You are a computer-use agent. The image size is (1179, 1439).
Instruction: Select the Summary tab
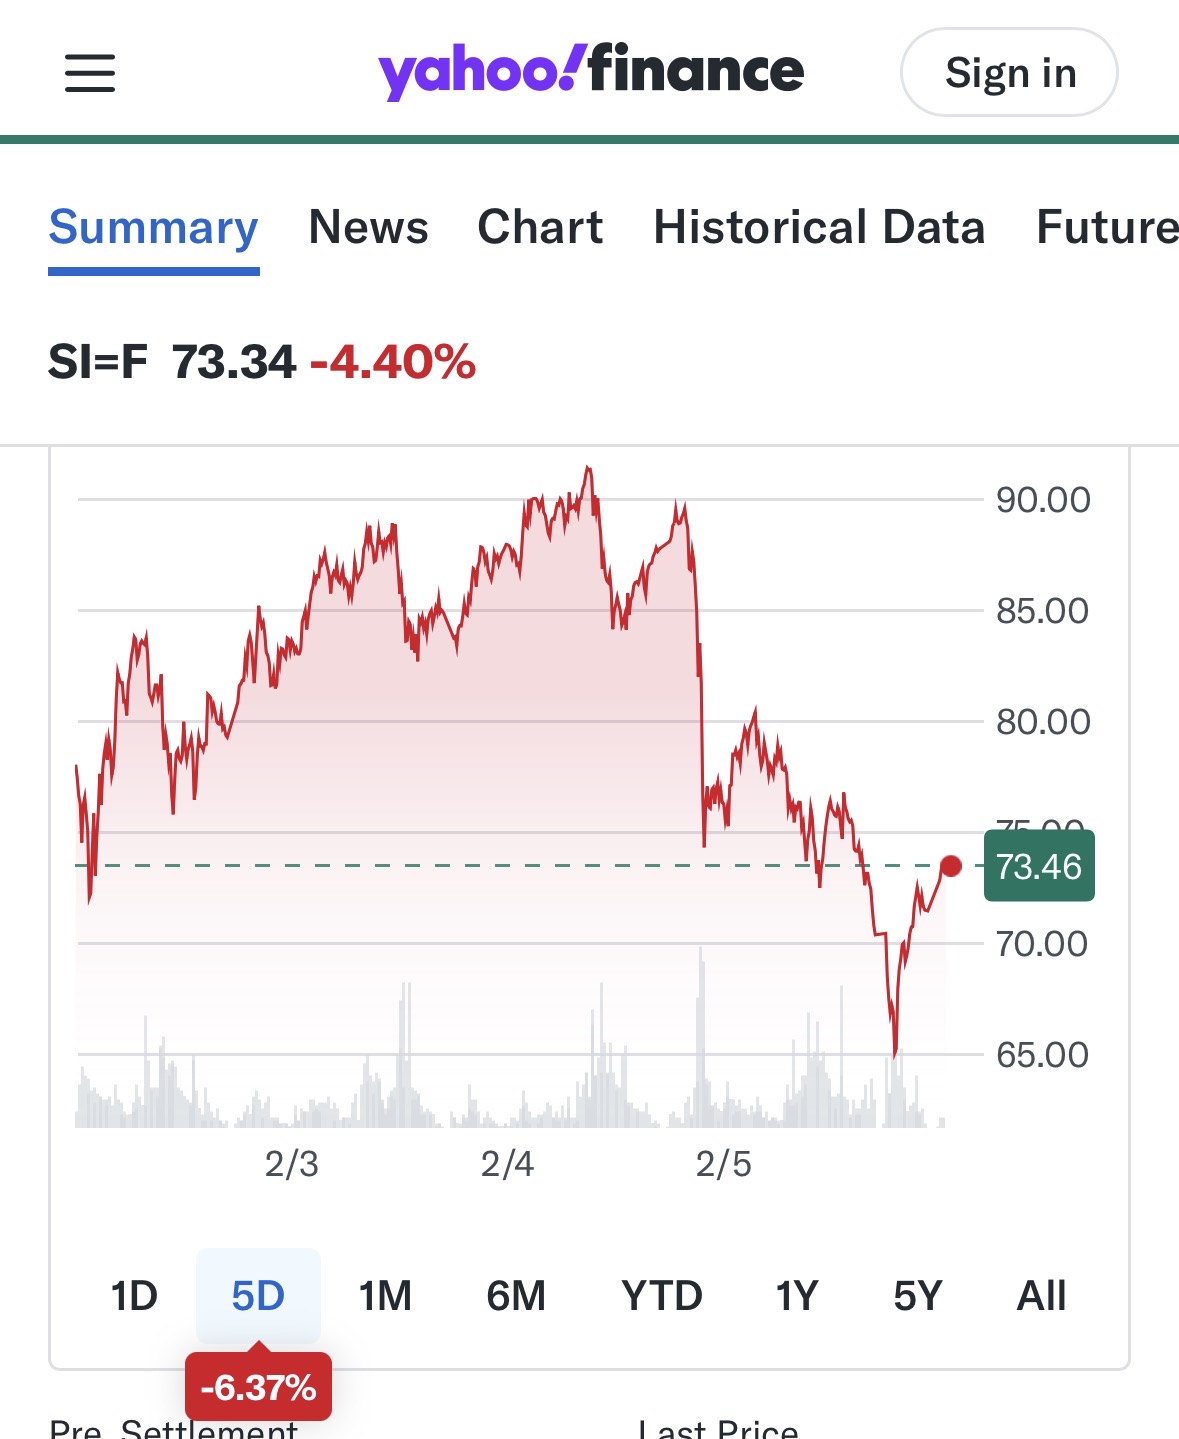pos(153,228)
